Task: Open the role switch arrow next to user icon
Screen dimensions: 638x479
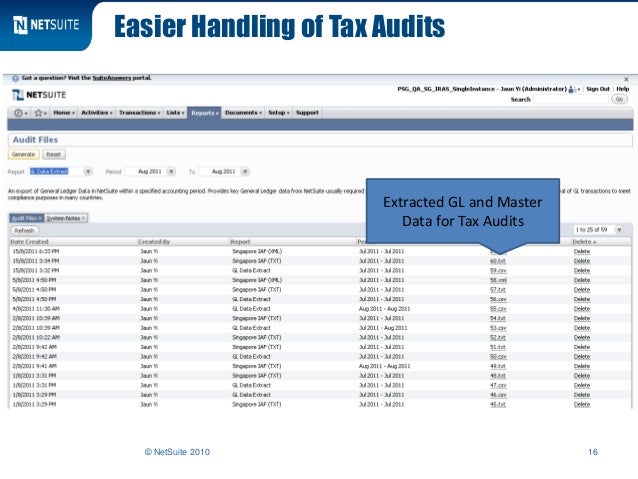Action: click(x=578, y=90)
